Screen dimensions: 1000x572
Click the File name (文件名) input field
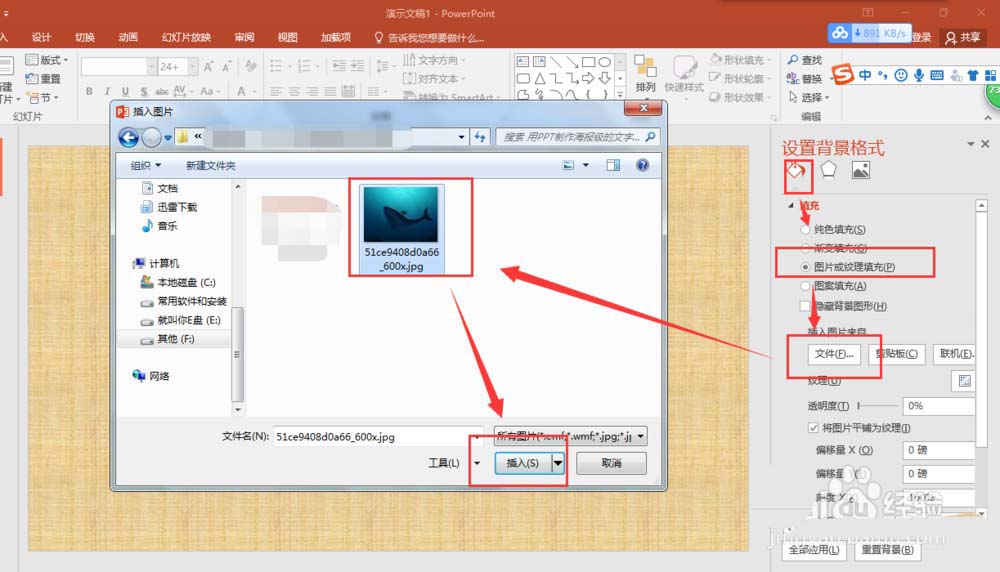[x=379, y=437]
